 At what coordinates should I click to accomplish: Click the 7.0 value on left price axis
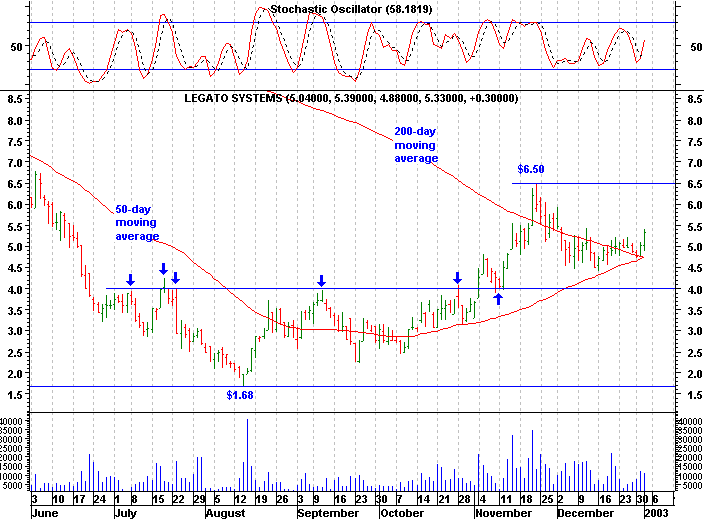coord(15,163)
